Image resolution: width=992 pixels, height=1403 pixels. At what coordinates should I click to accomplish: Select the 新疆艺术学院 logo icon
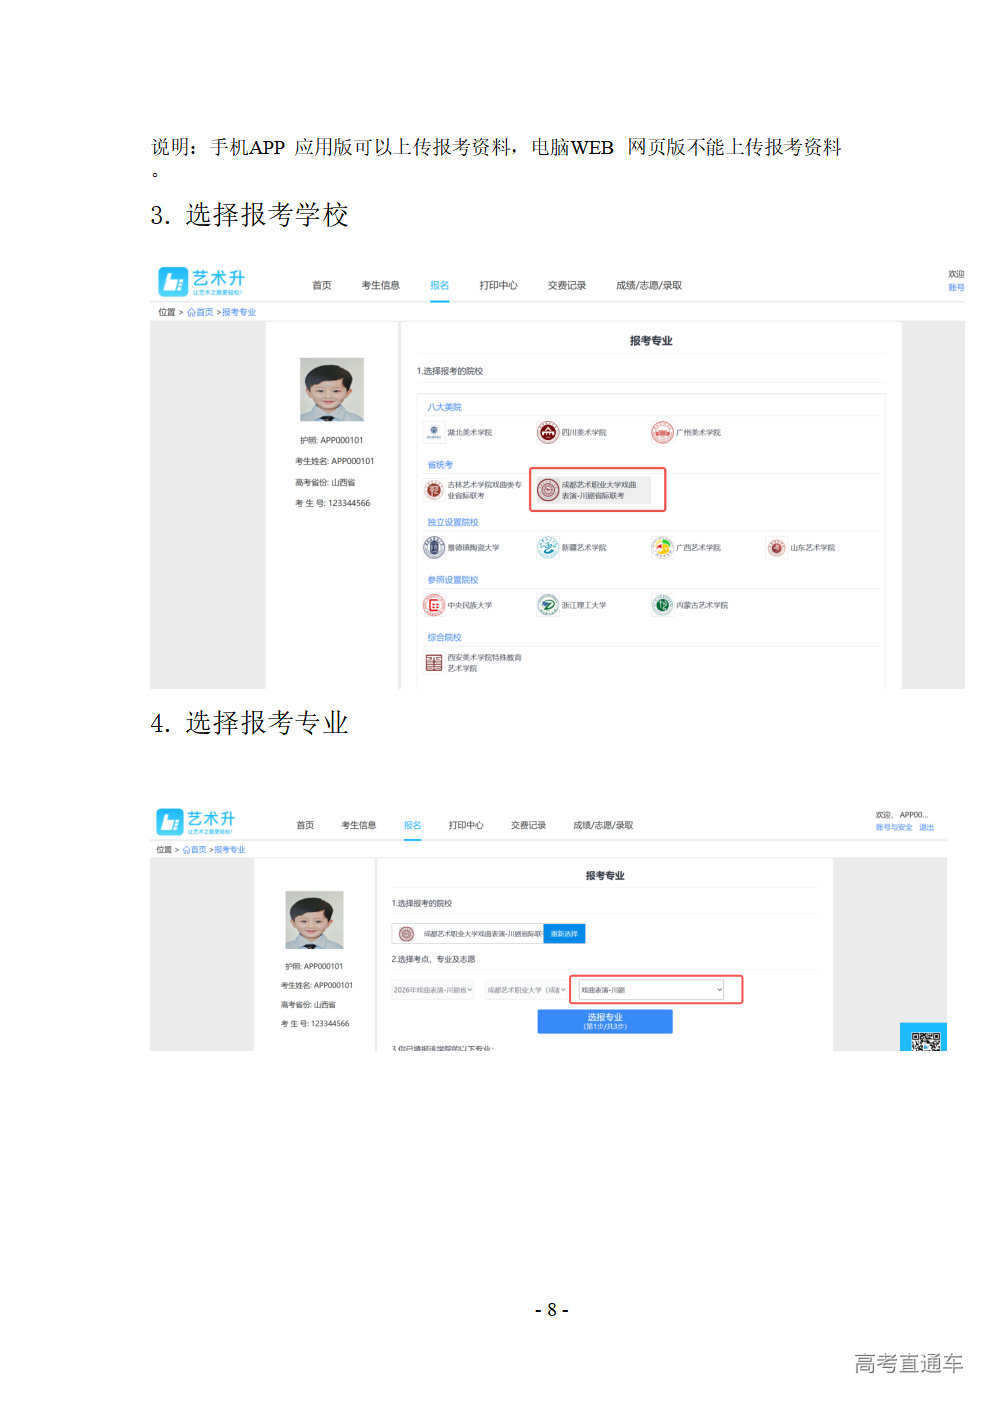(547, 547)
